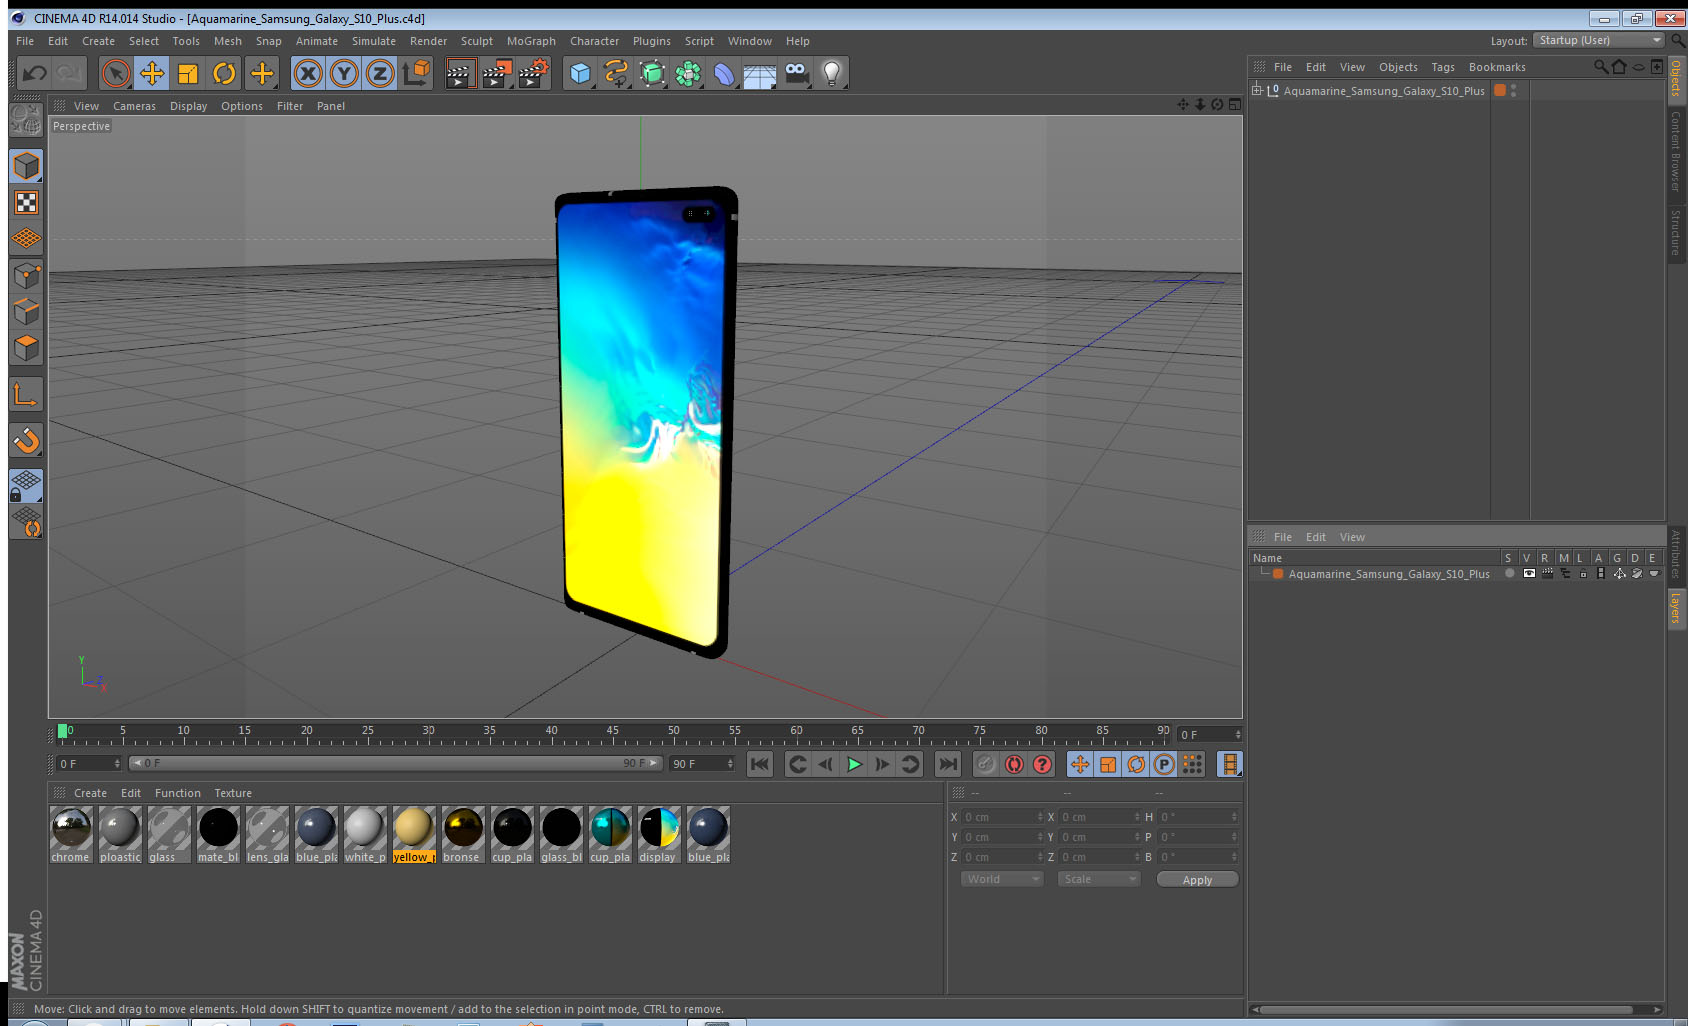Go to end of animation
This screenshot has width=1688, height=1026.
[x=947, y=765]
